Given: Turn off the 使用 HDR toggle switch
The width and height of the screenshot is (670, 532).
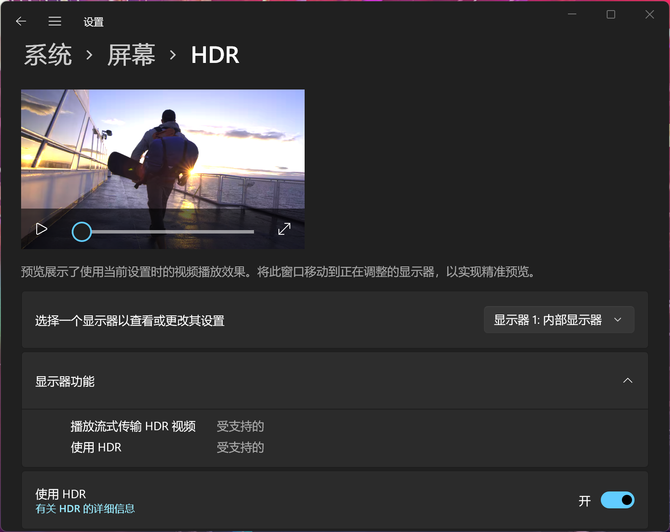Looking at the screenshot, I should tap(617, 500).
